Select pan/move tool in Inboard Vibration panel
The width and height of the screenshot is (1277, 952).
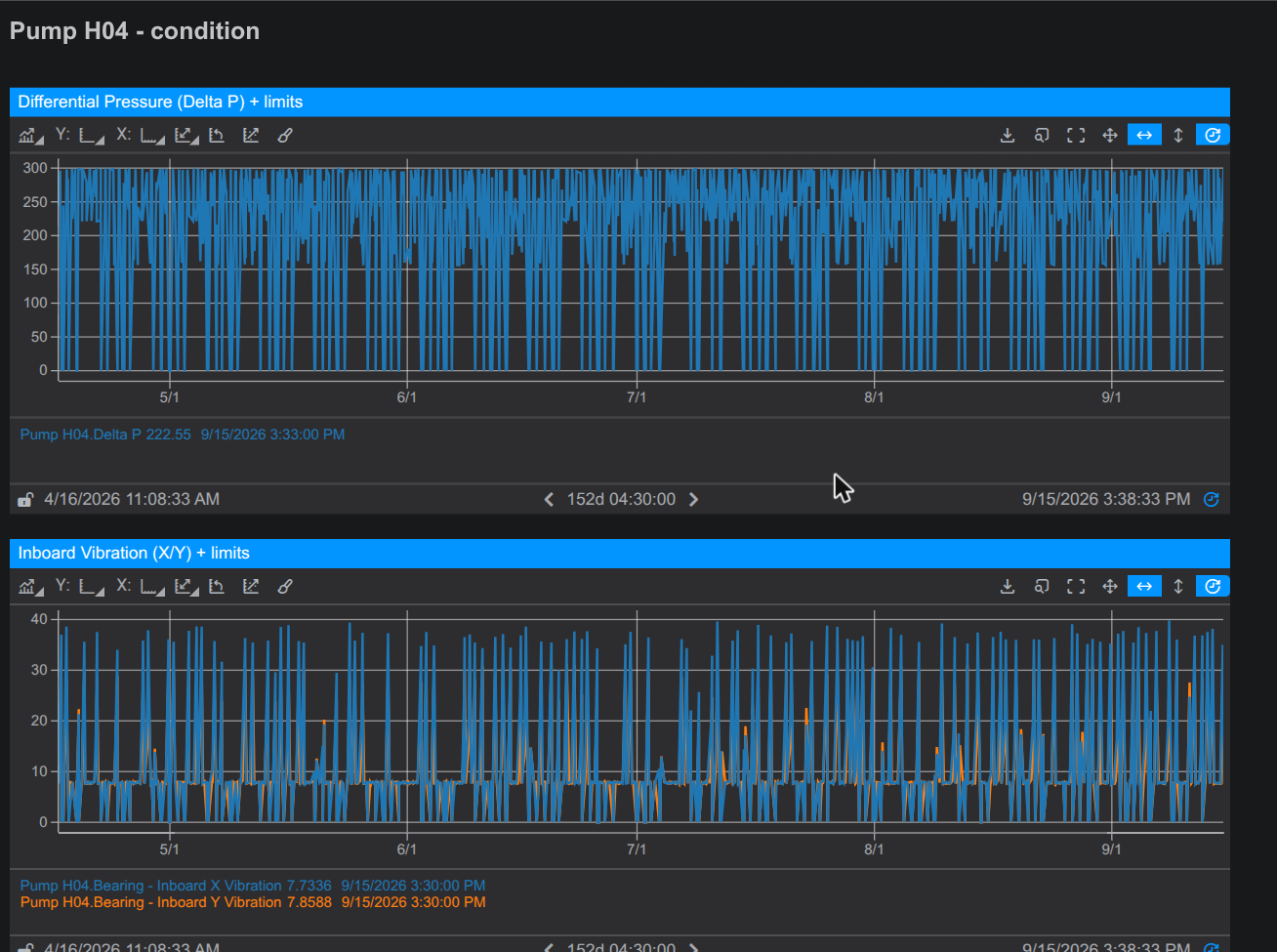(1109, 586)
